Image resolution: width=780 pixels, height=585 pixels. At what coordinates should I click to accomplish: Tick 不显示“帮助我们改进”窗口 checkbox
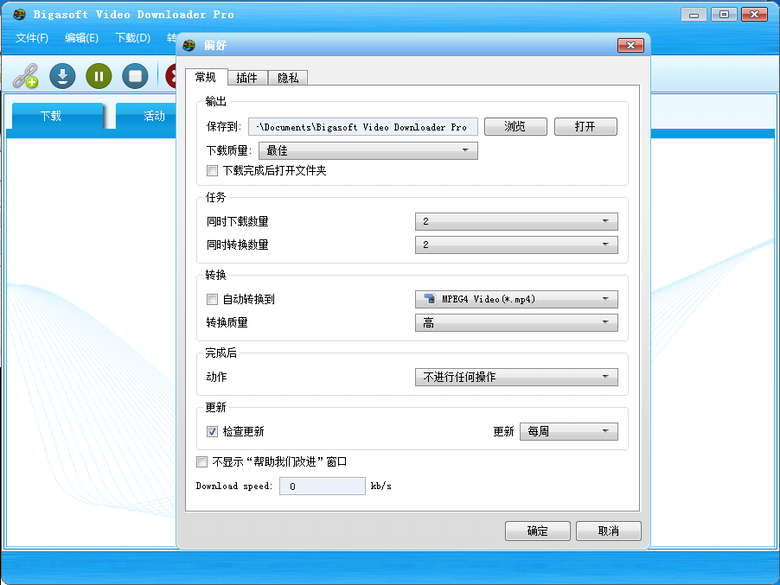tap(203, 462)
